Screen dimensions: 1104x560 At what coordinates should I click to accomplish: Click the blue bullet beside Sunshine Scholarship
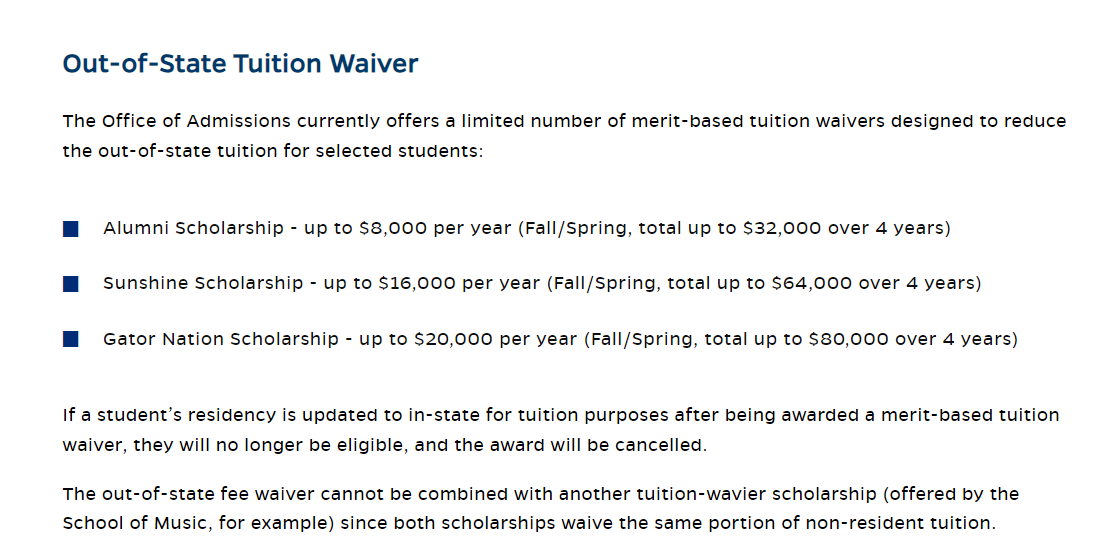point(70,284)
